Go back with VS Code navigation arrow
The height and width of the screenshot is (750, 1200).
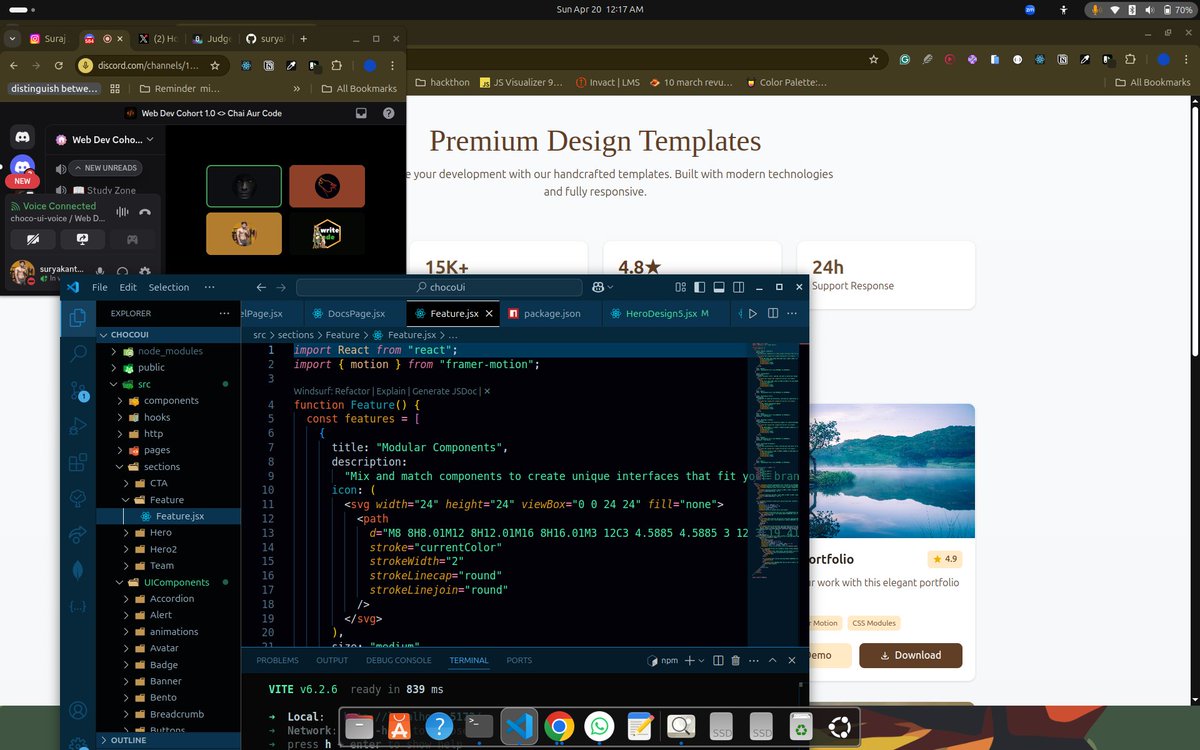tap(261, 287)
